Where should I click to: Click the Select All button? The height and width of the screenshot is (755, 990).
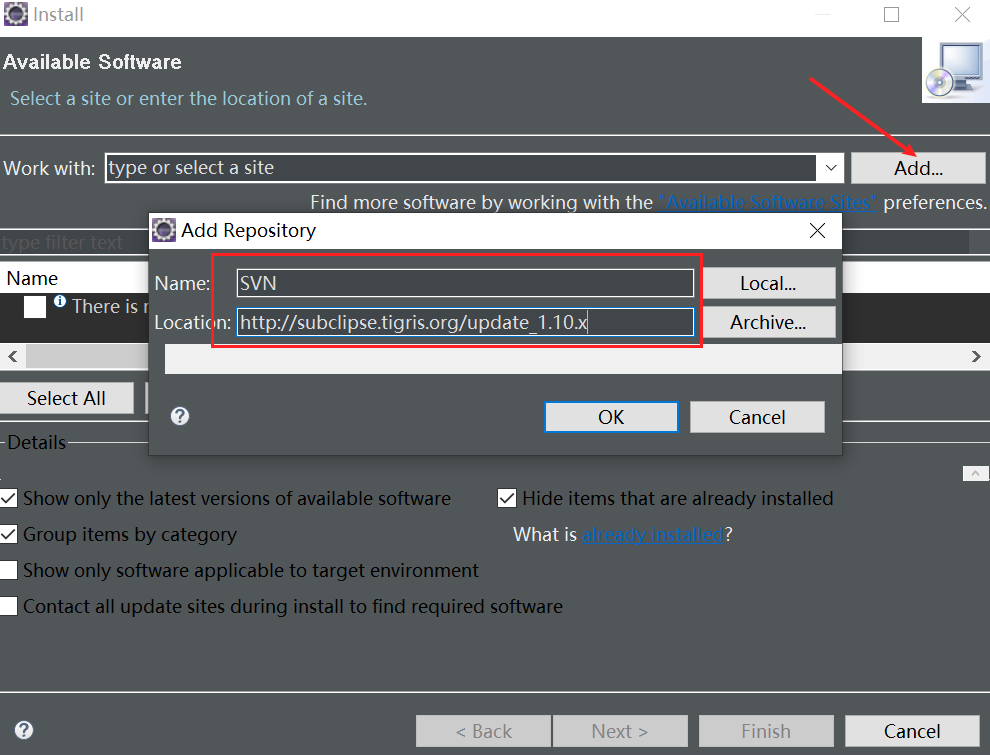point(66,397)
